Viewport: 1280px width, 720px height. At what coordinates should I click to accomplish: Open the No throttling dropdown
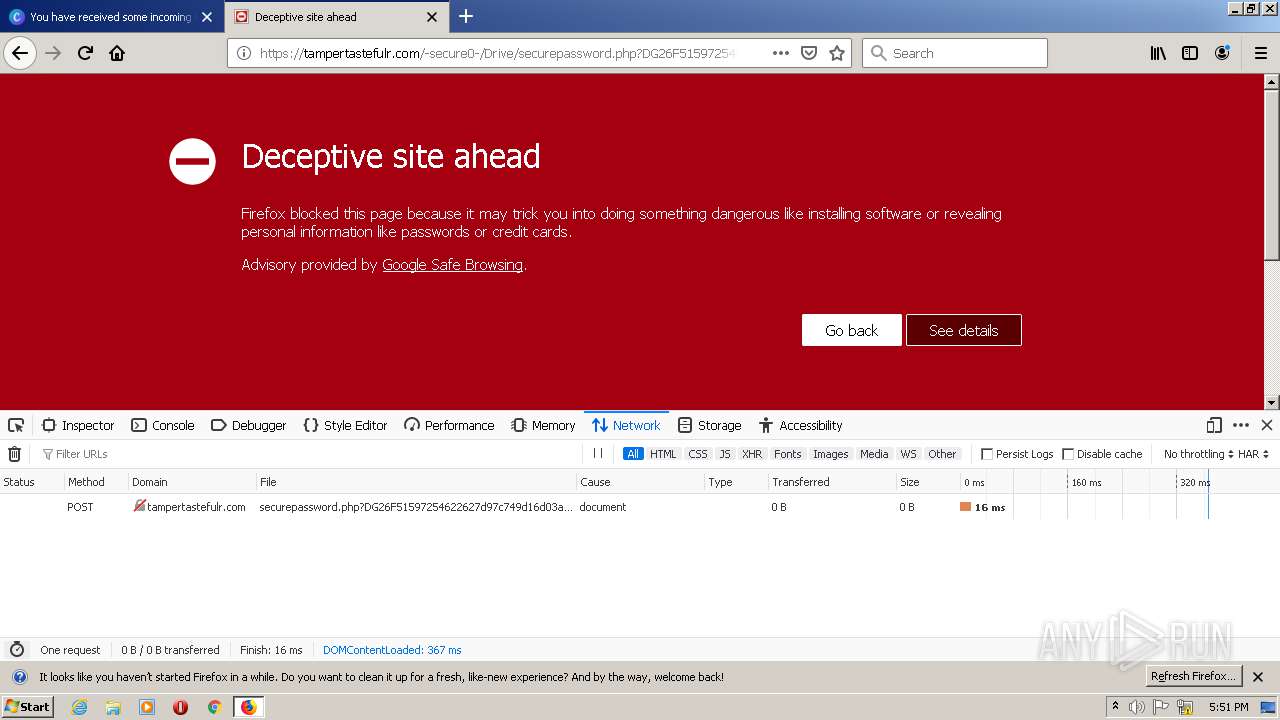(1198, 454)
